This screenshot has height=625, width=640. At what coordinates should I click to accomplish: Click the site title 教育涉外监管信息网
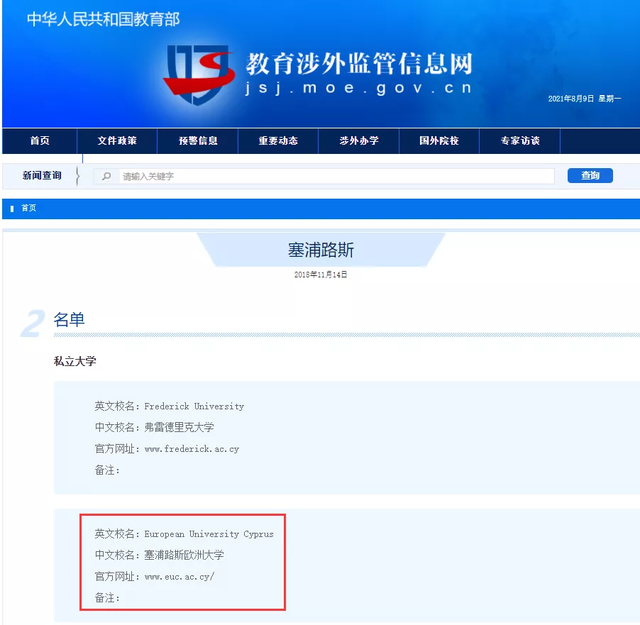(359, 64)
